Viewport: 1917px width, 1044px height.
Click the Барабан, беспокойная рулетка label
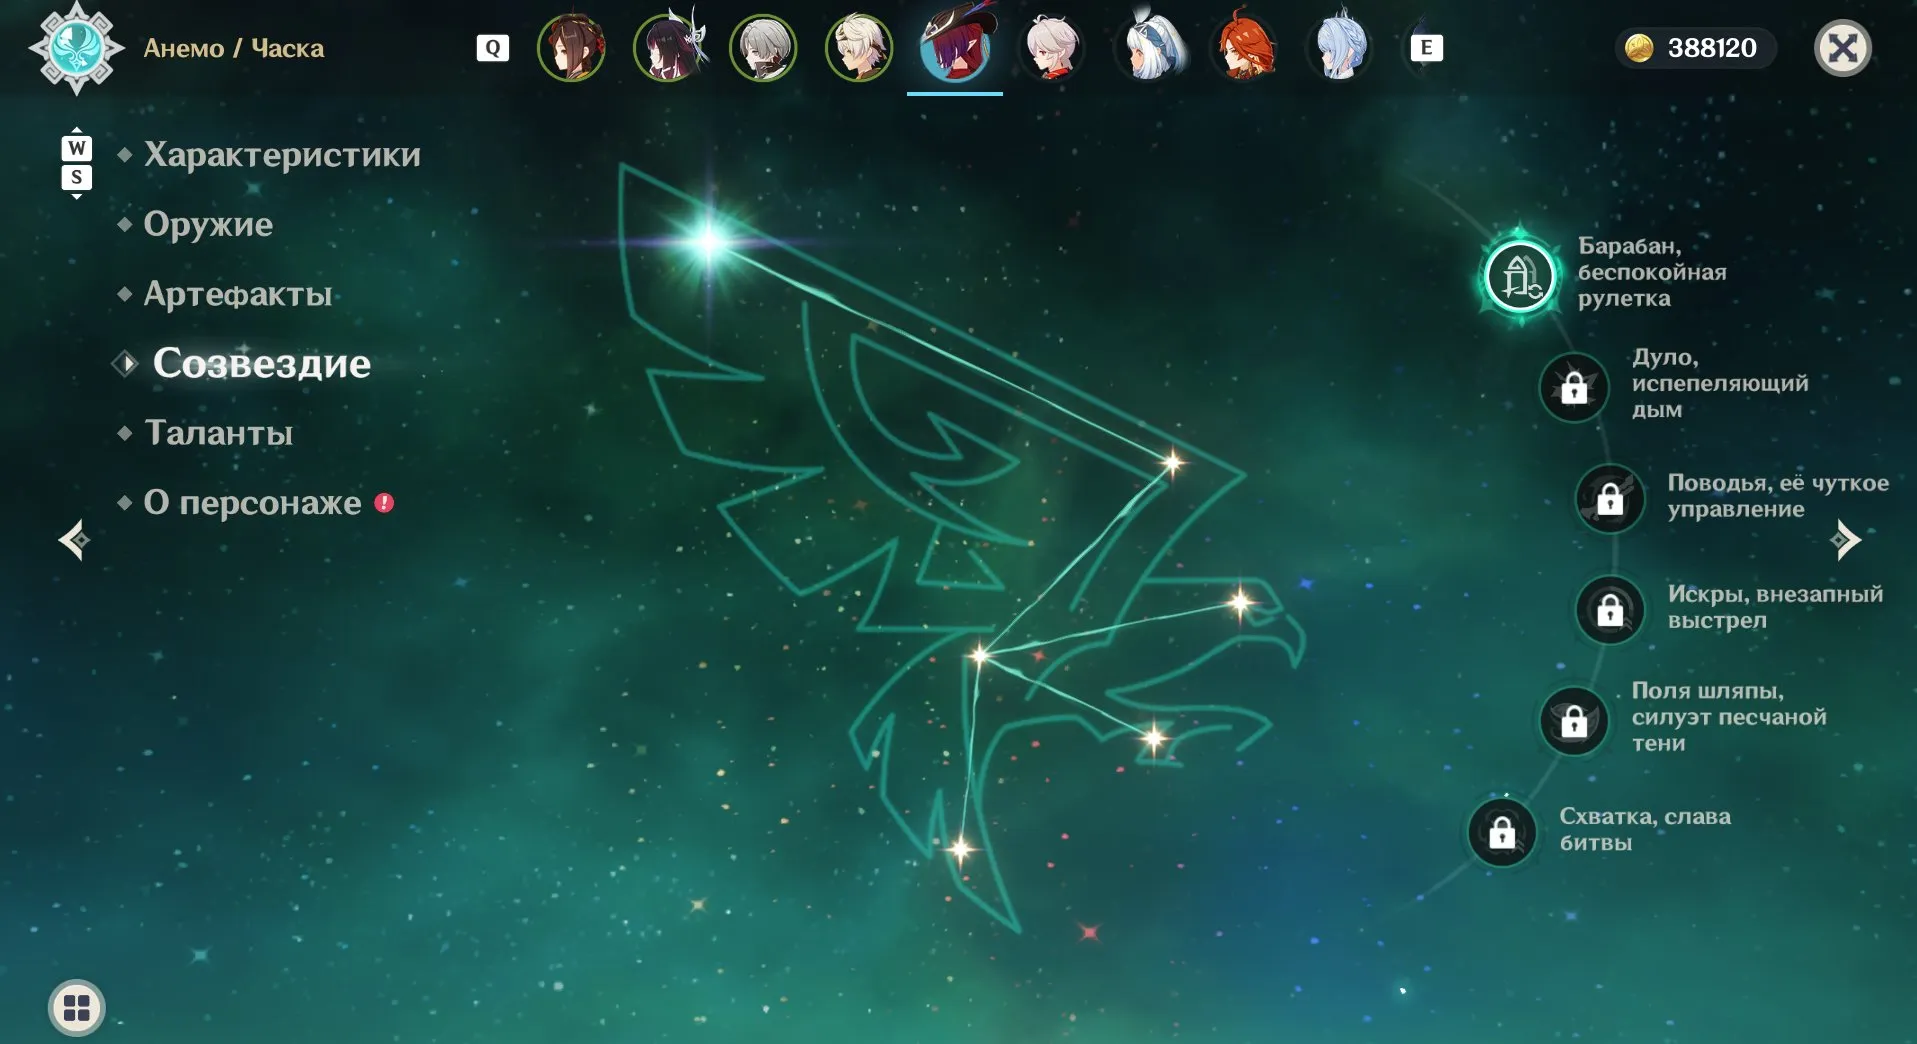(x=1652, y=272)
